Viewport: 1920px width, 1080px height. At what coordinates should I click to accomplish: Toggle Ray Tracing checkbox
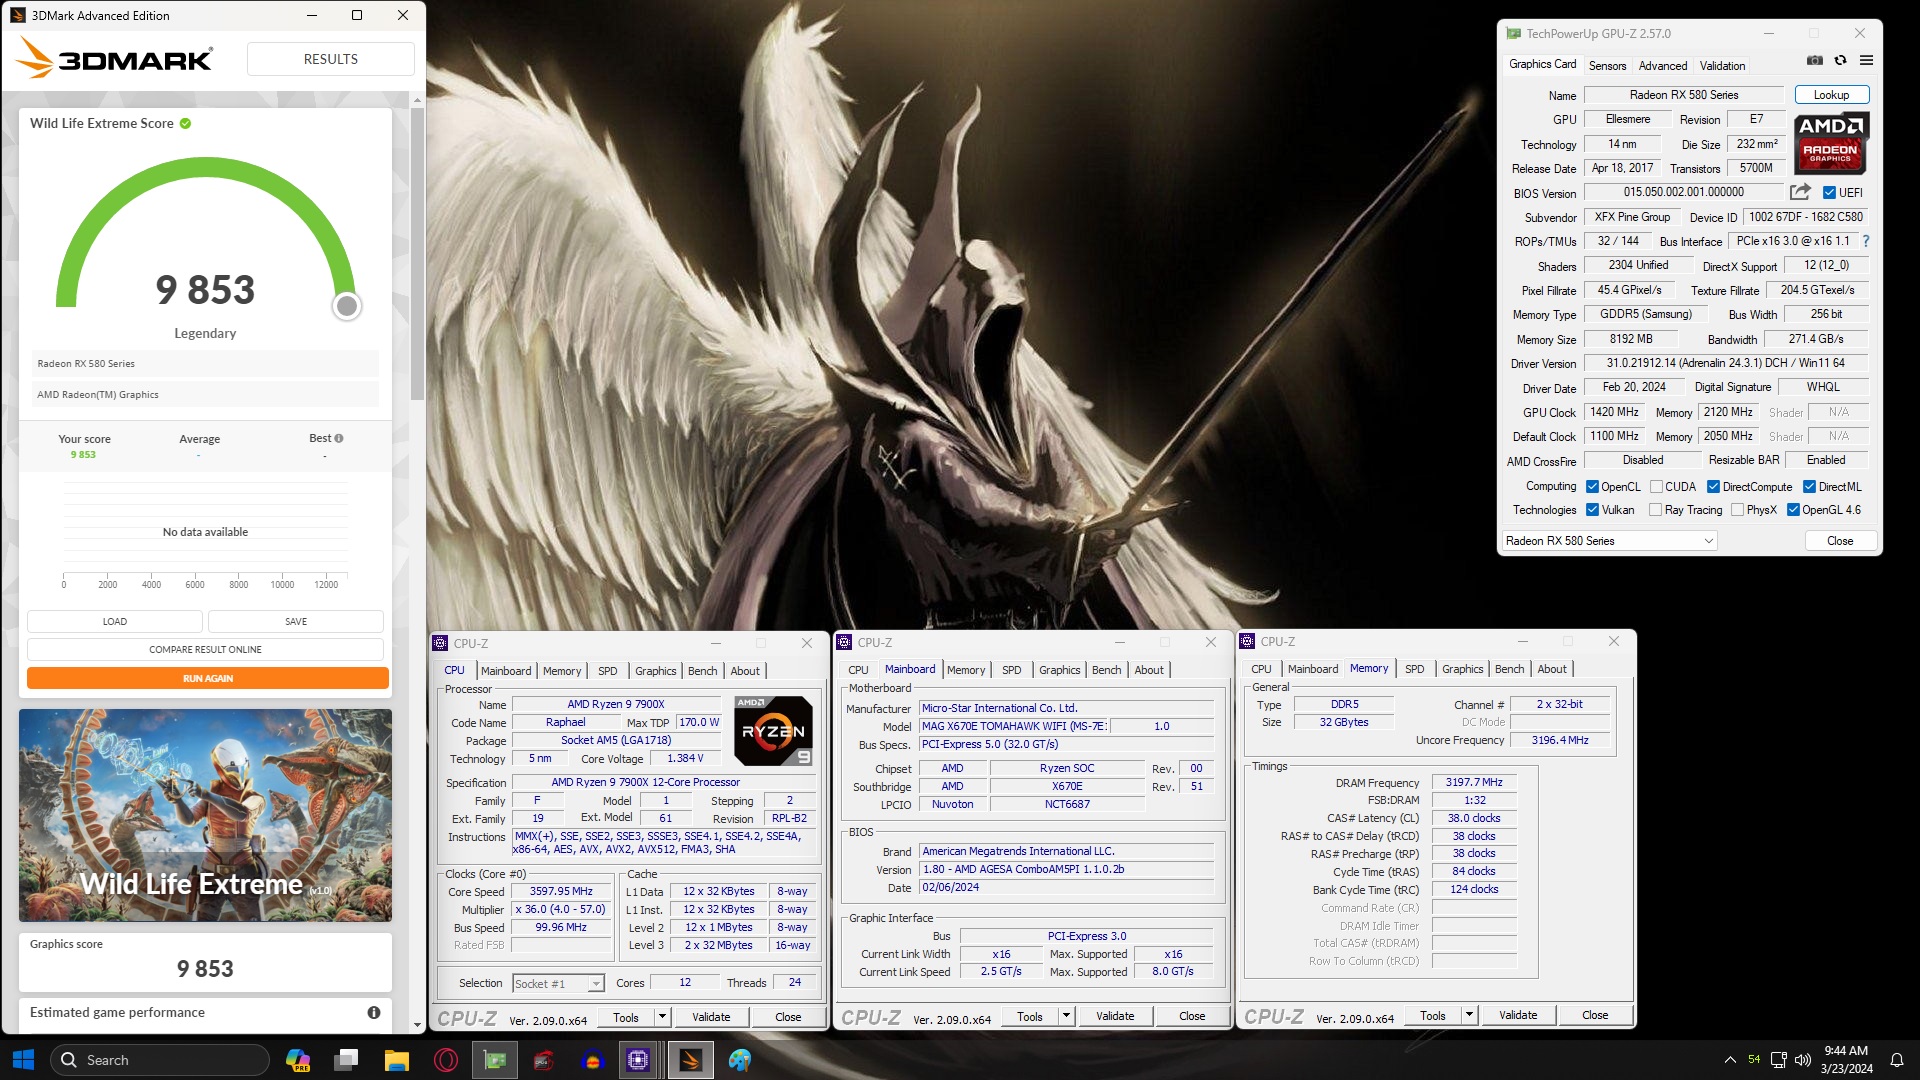1656,510
